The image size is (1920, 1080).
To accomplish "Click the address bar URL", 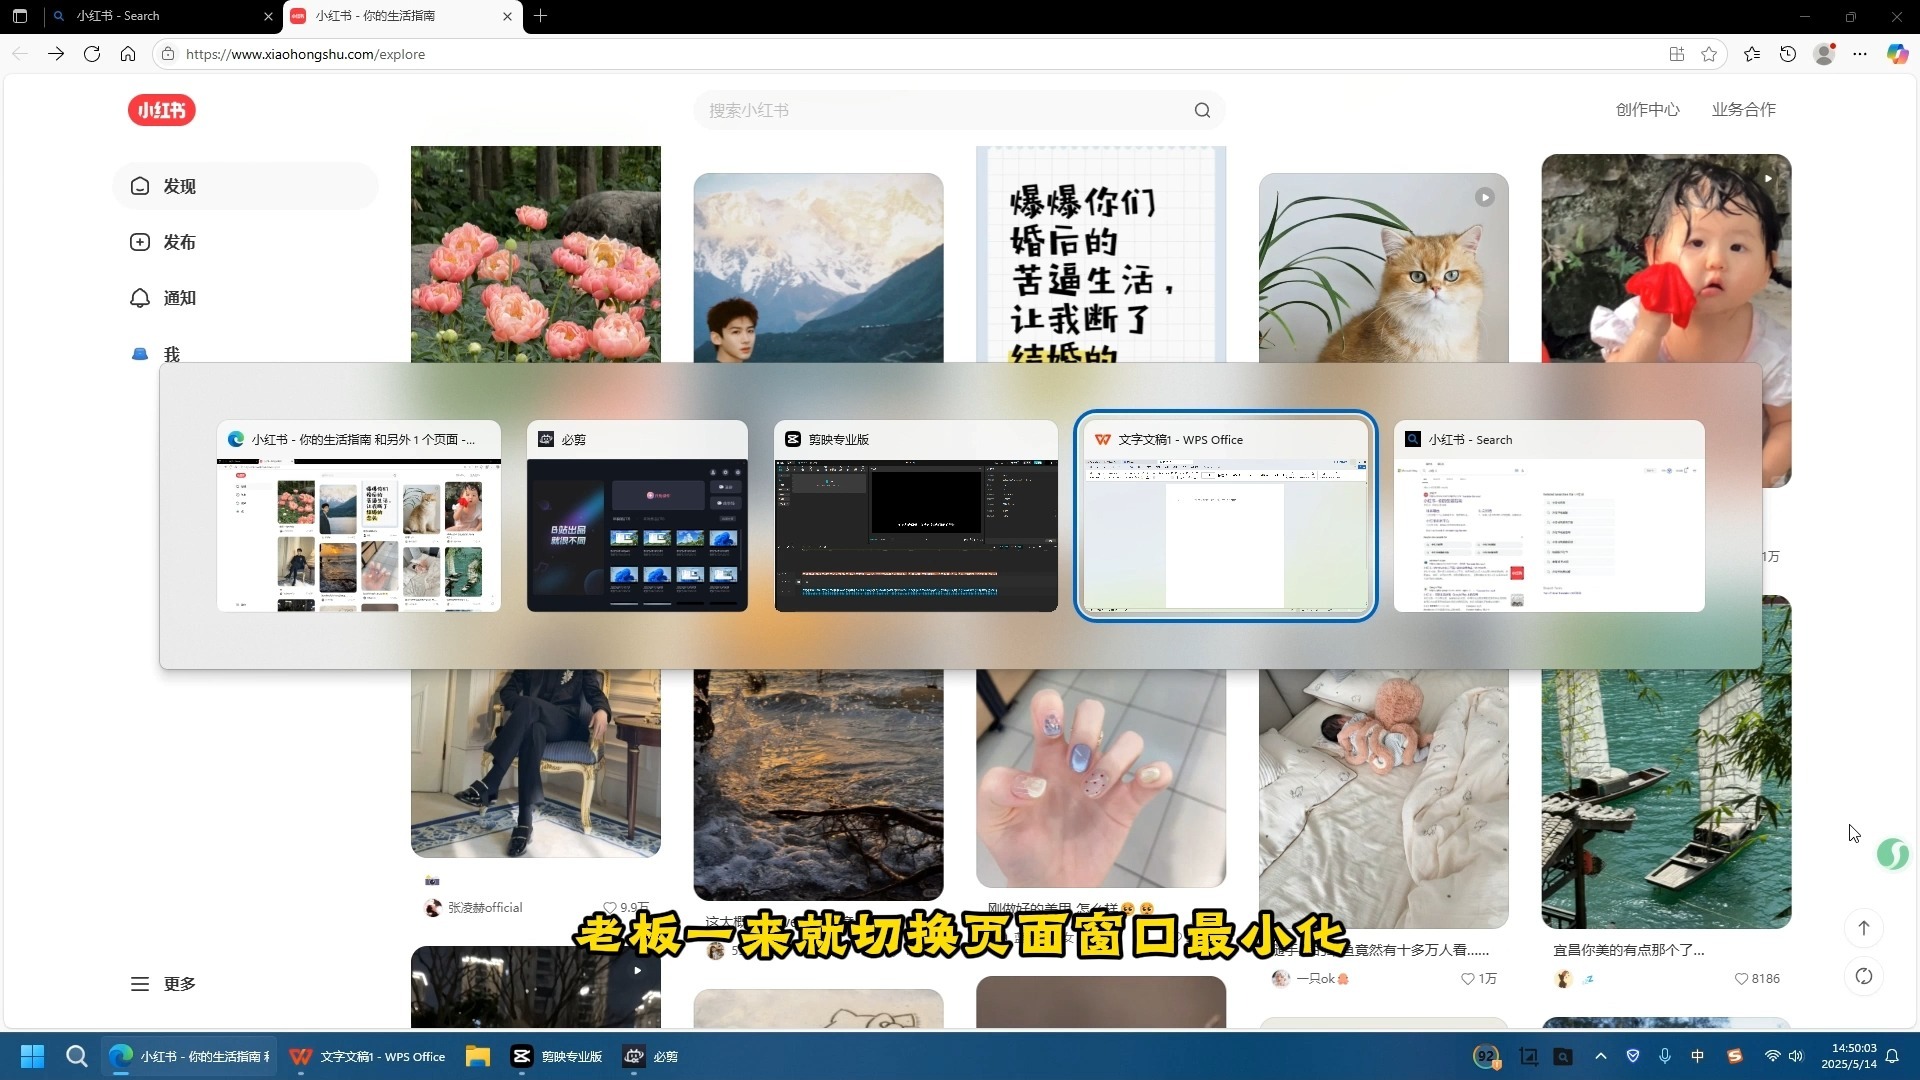I will [305, 54].
